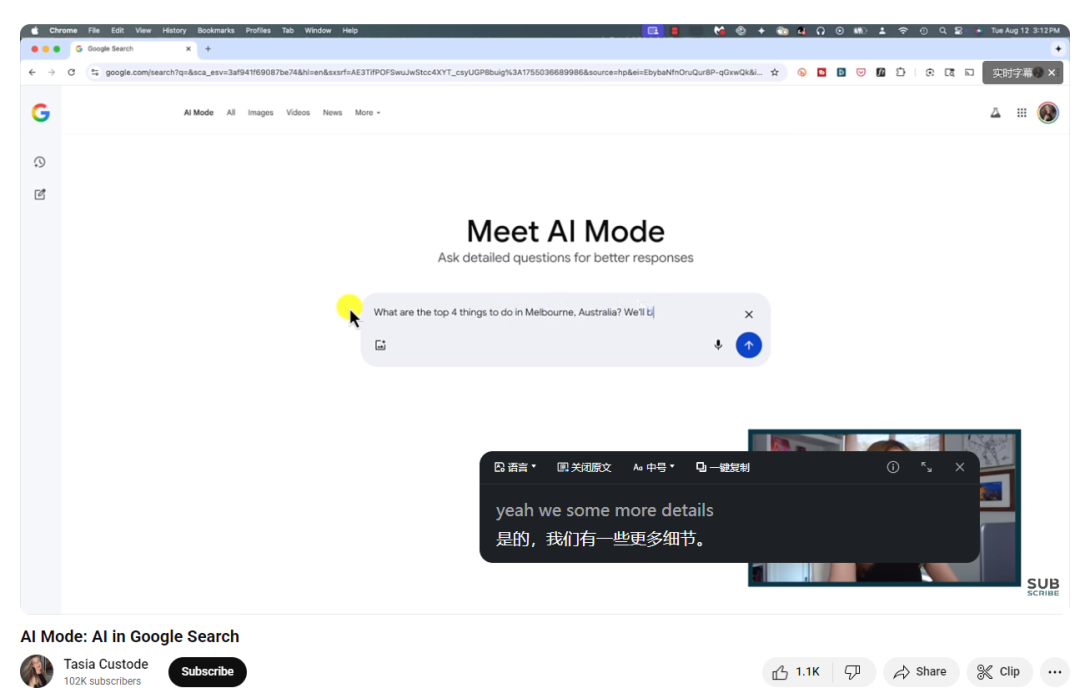The height and width of the screenshot is (698, 1080).
Task: Click the presenter webcam thumbnail
Action: pos(884,508)
